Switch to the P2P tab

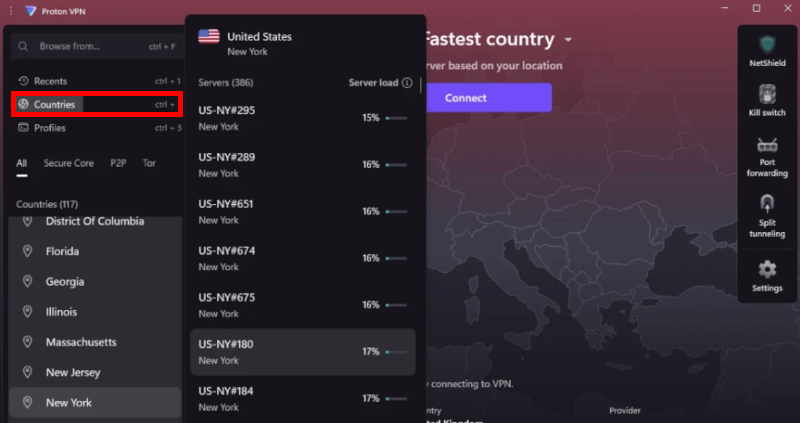[118, 163]
